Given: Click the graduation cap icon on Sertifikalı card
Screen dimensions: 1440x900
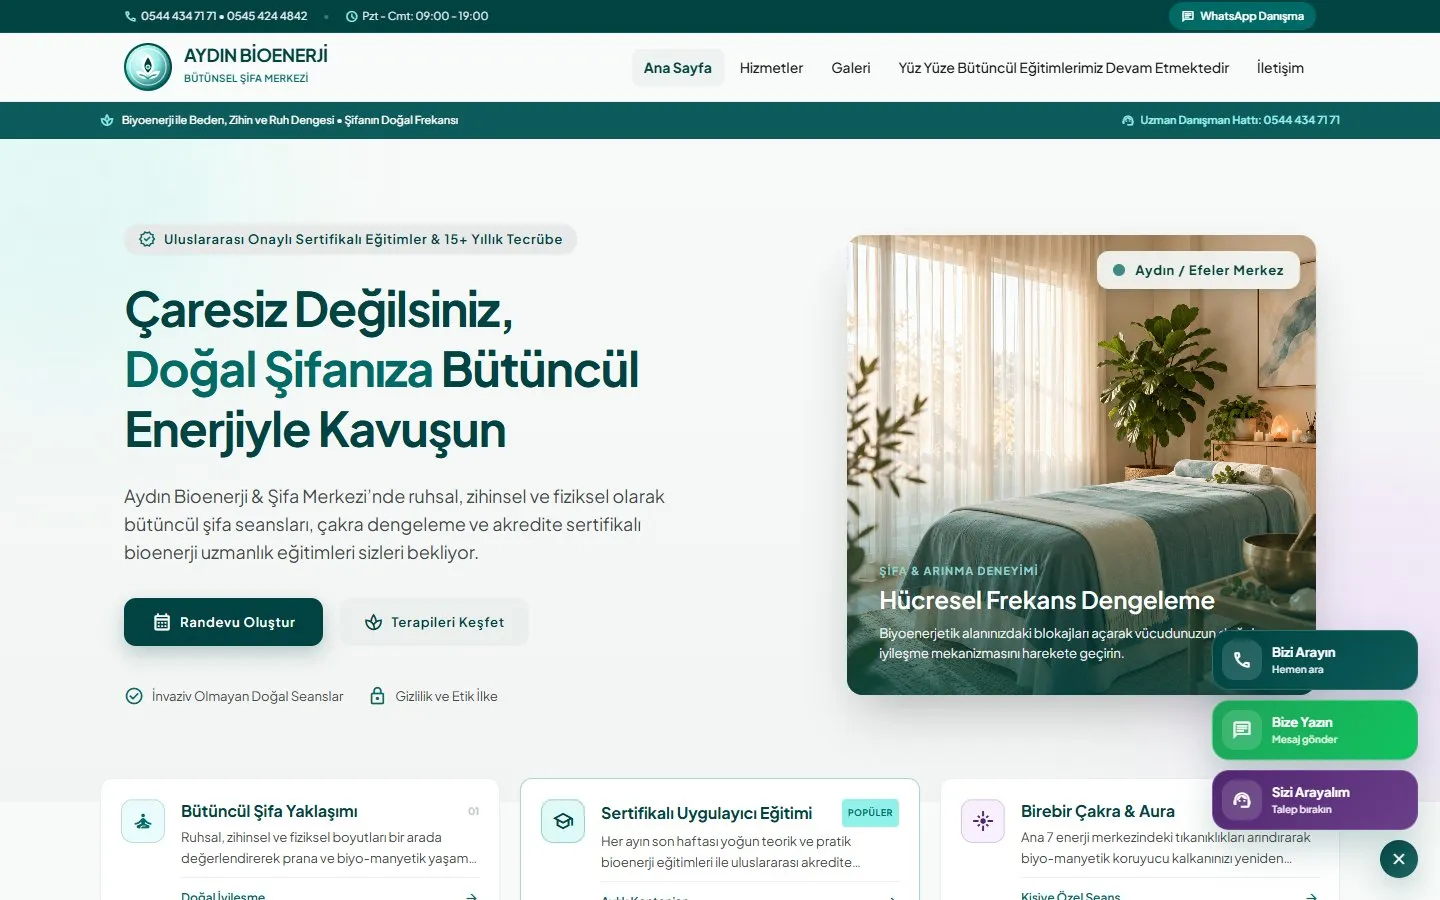Looking at the screenshot, I should coord(563,821).
